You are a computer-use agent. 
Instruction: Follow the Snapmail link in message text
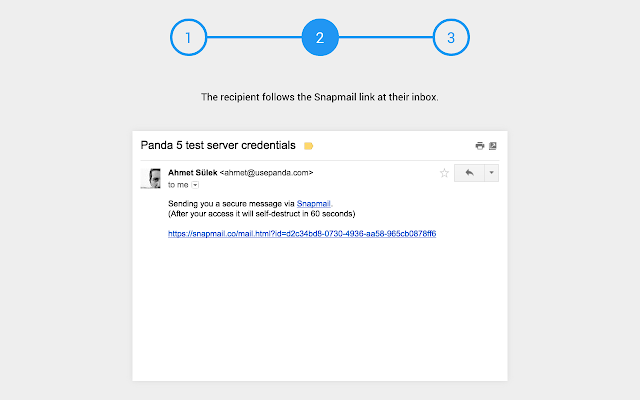(313, 204)
